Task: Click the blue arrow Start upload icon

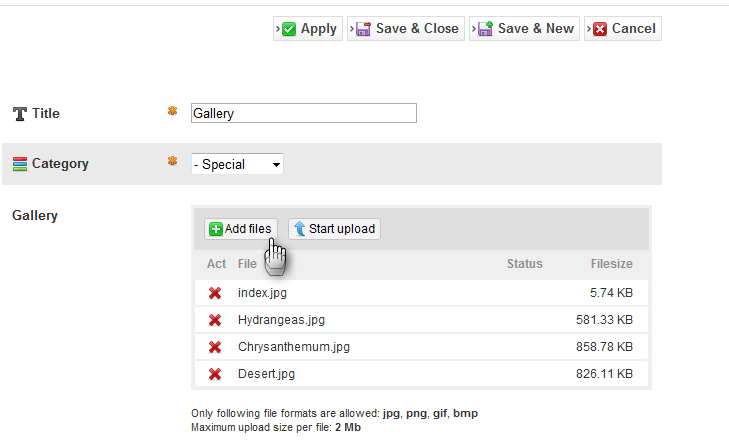Action: tap(299, 229)
